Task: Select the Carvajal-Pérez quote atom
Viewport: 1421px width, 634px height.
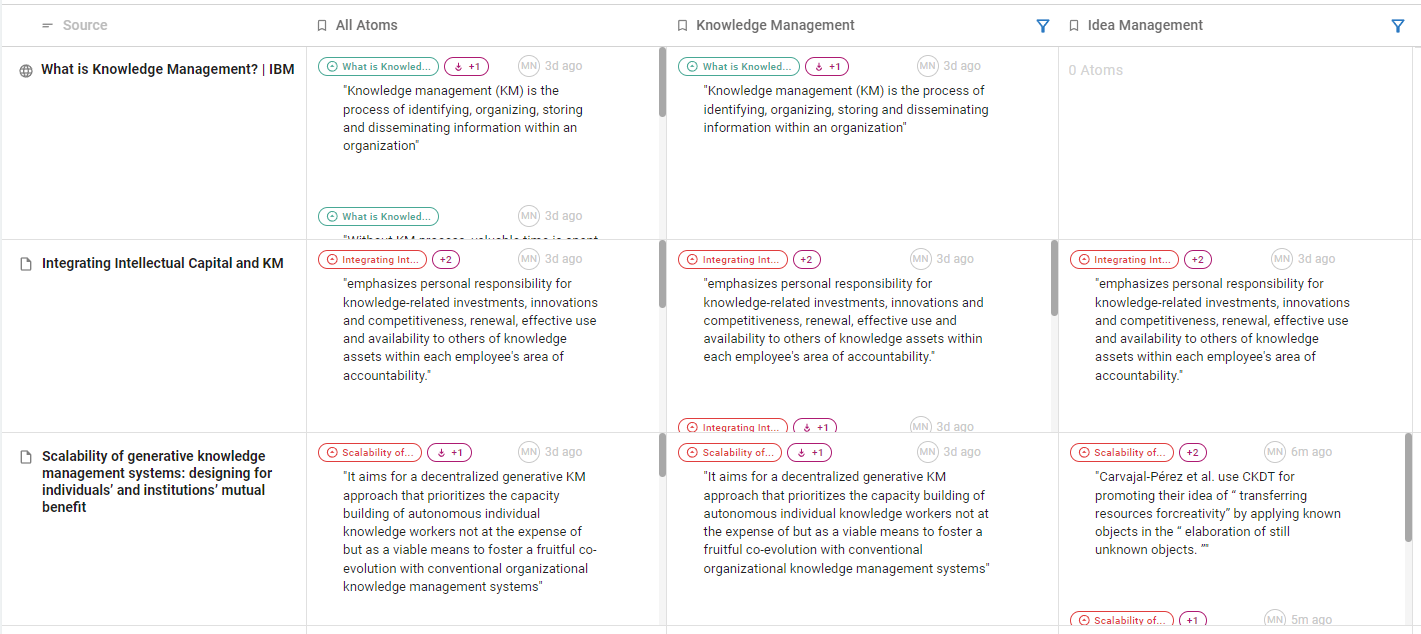Action: (x=1217, y=513)
